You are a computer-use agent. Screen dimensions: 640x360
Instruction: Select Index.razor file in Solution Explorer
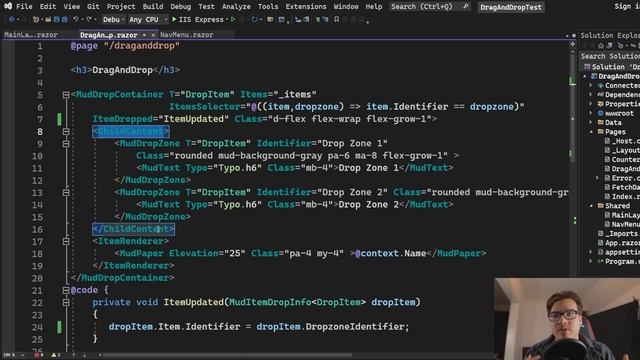pyautogui.click(x=622, y=196)
